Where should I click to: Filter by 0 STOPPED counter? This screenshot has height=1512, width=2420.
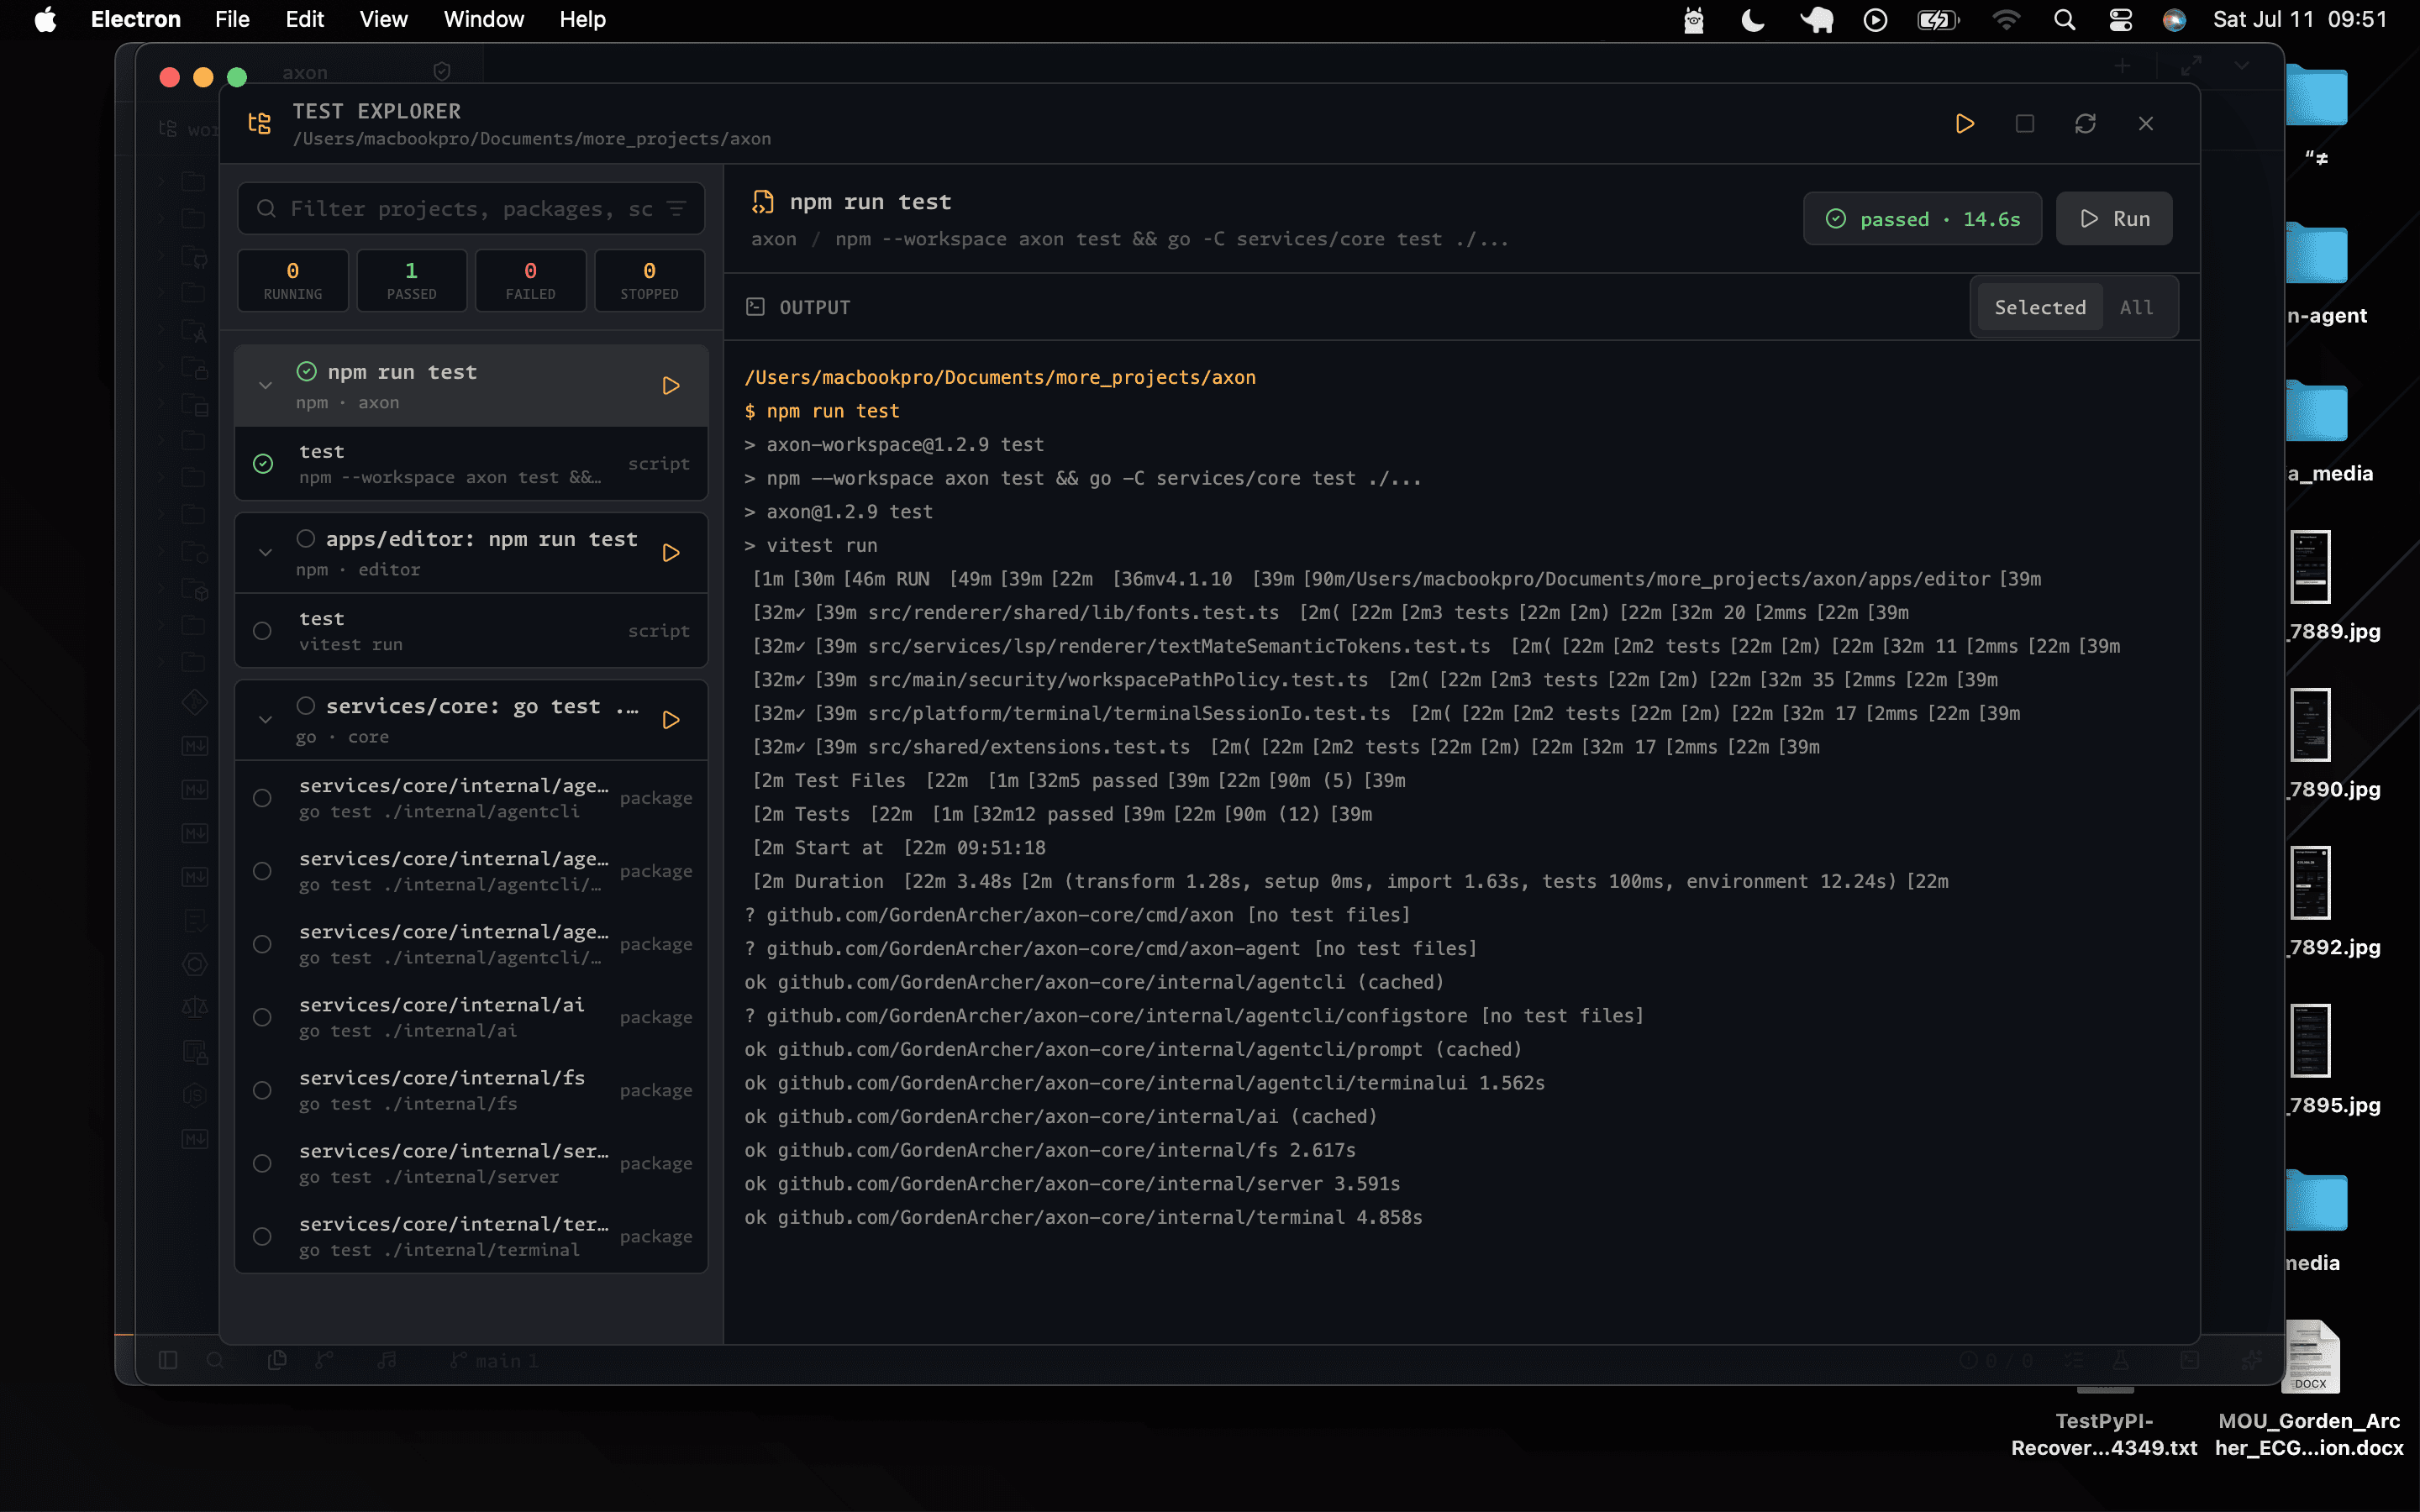[x=649, y=281]
